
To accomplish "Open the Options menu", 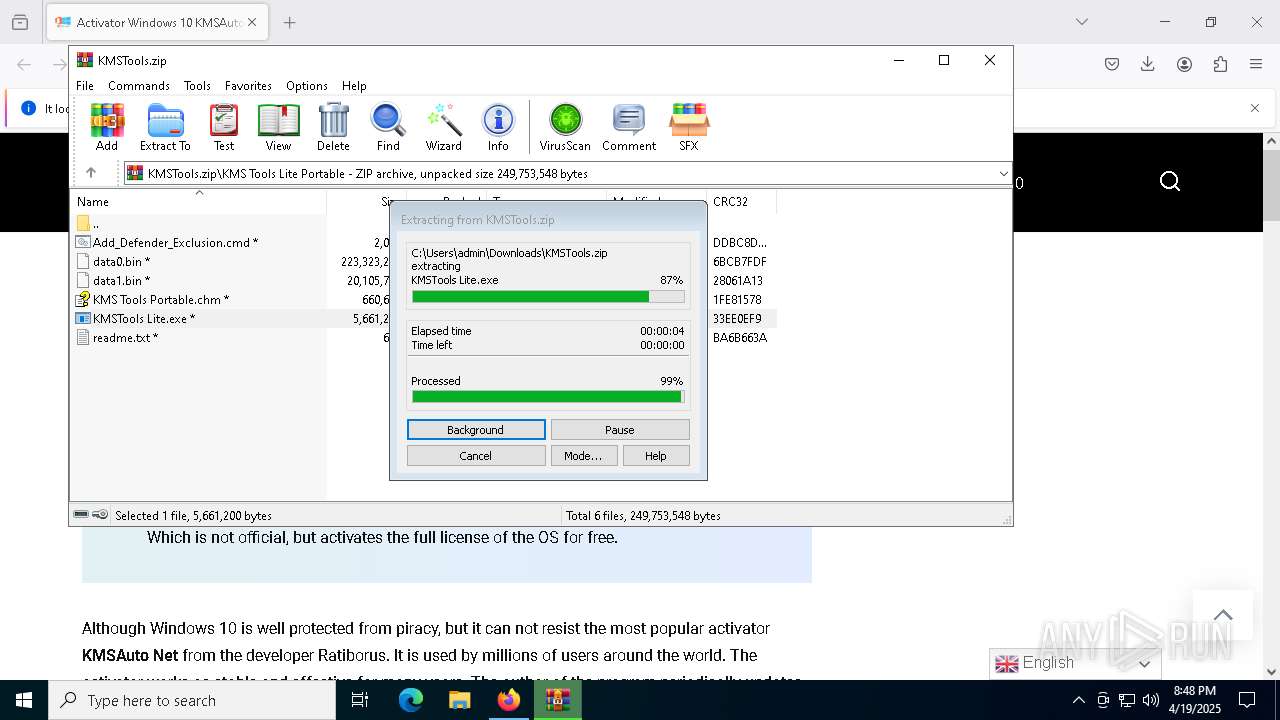I will 307,86.
